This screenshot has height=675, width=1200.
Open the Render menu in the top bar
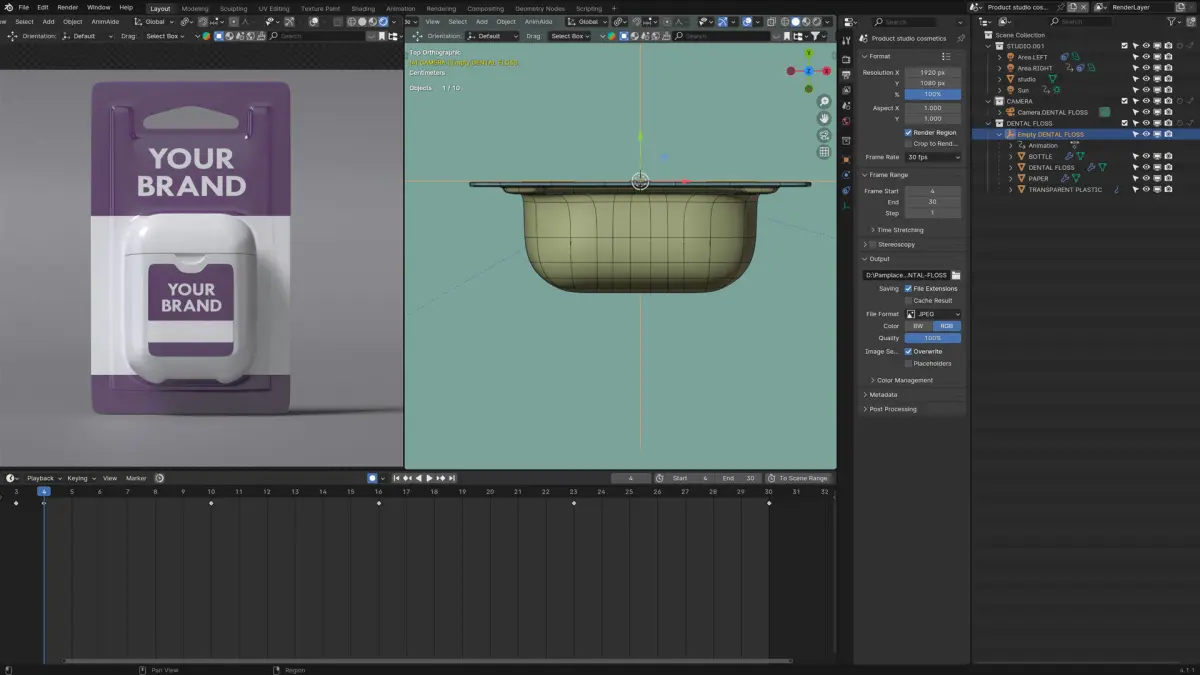coord(68,8)
